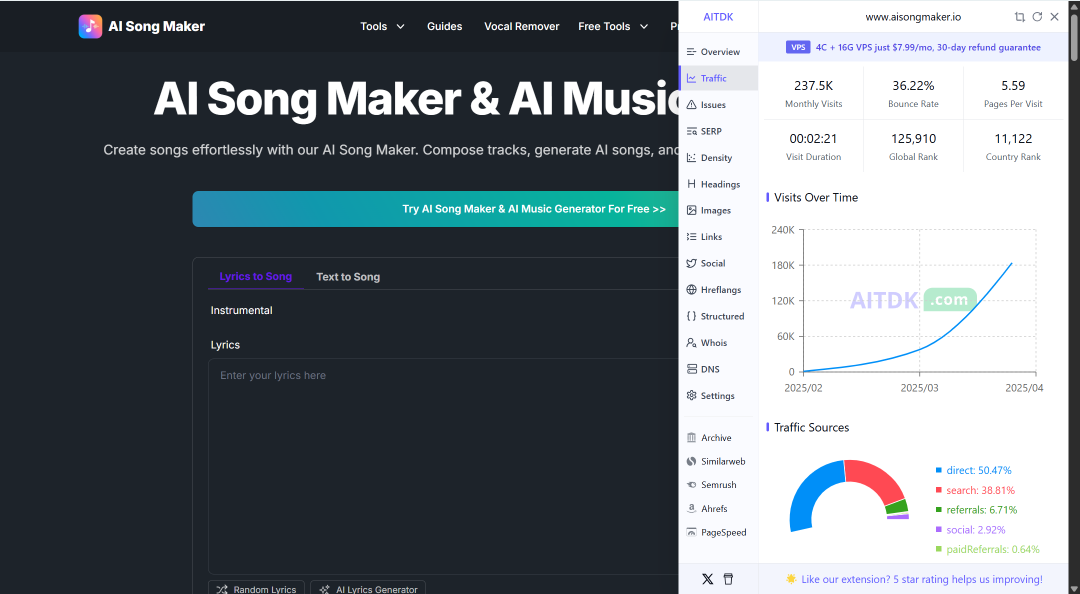
Task: Click the Semrush icon
Action: (692, 485)
